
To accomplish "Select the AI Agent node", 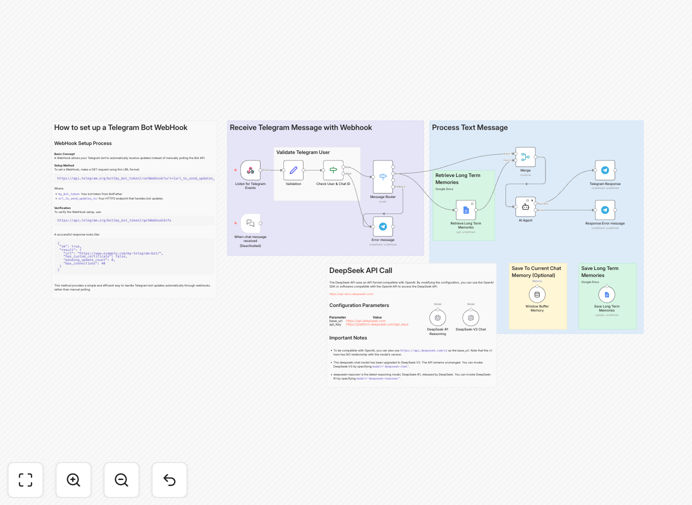I will [x=525, y=207].
